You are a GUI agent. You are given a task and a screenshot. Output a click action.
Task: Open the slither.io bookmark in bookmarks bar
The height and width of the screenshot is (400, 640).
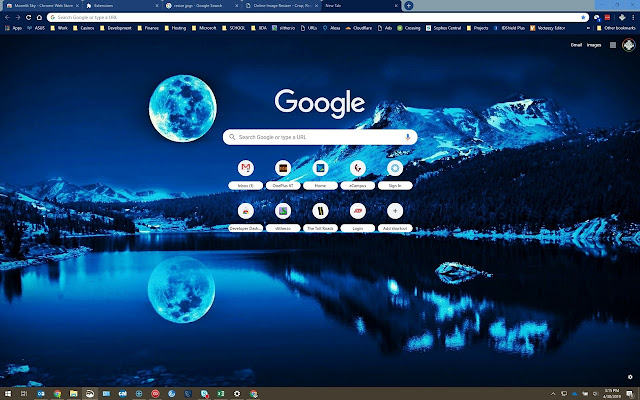coord(284,28)
